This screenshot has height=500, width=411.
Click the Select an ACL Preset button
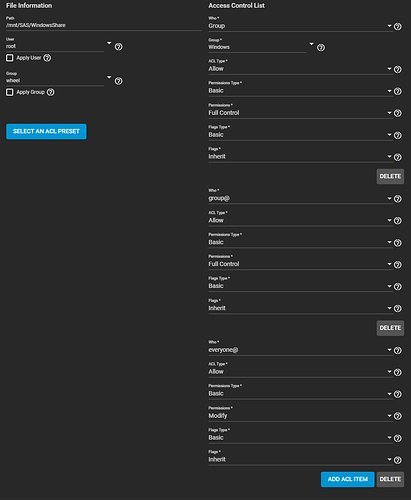tap(46, 131)
